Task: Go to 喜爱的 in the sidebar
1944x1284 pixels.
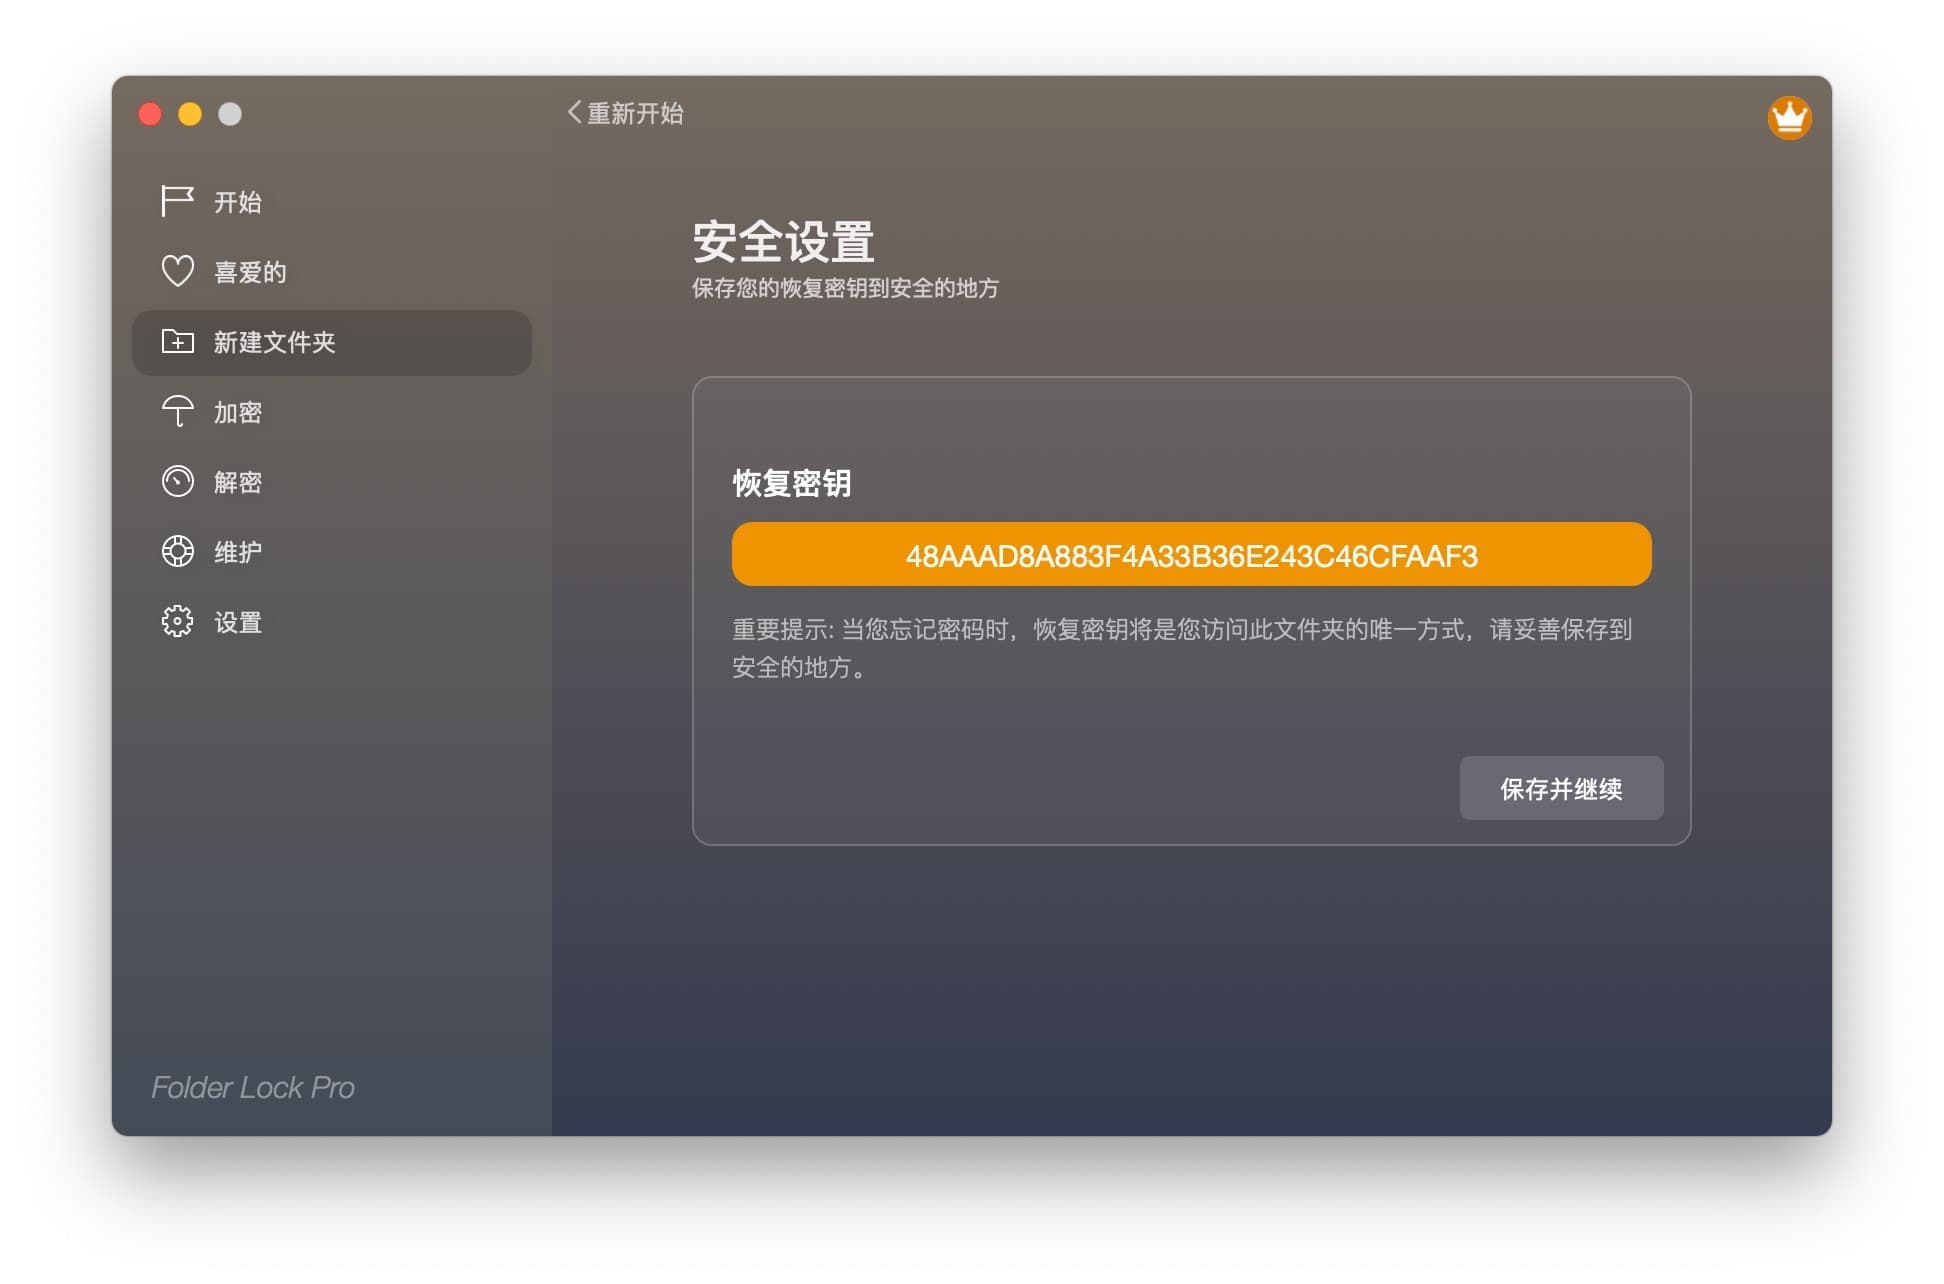Action: 332,272
